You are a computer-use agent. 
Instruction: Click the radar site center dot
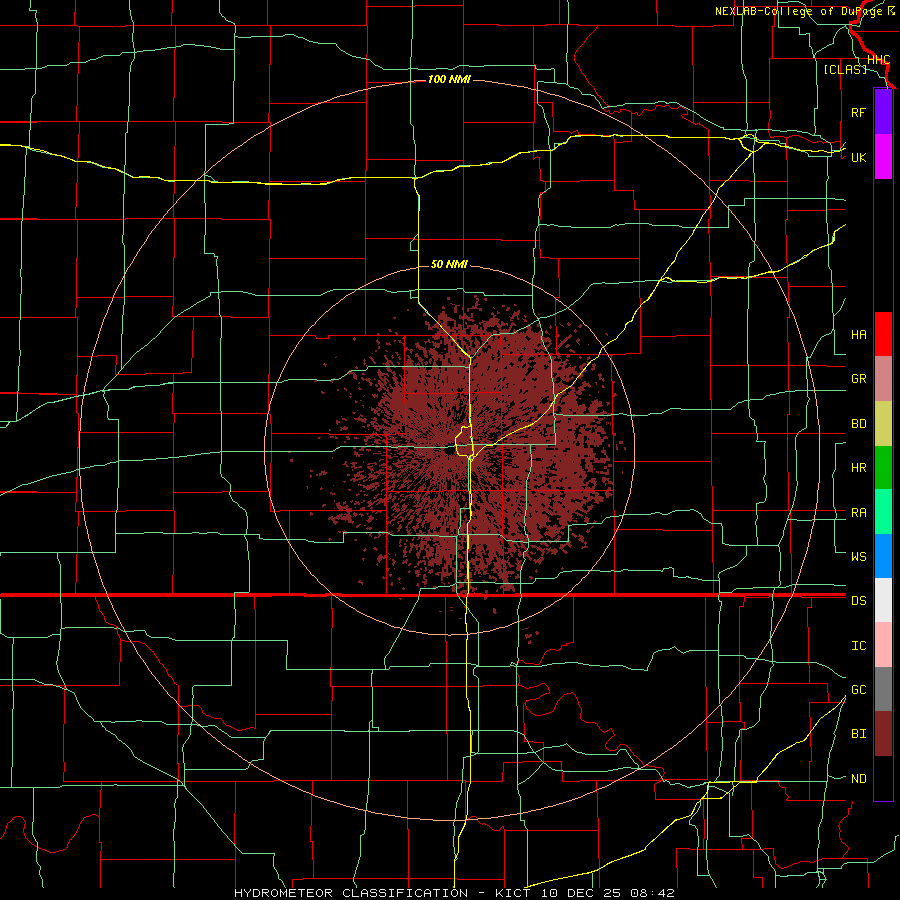pos(449,451)
